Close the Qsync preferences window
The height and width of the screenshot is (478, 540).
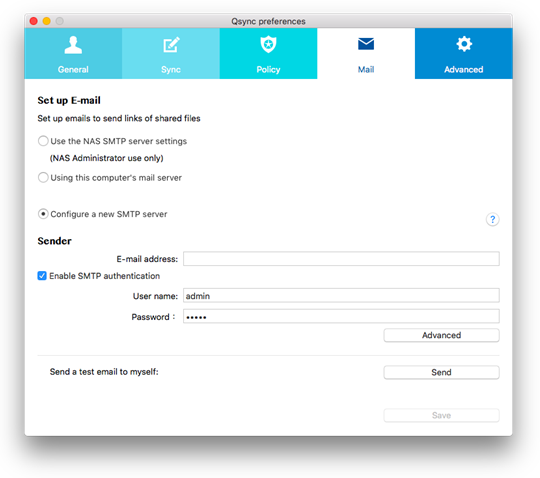tap(34, 21)
